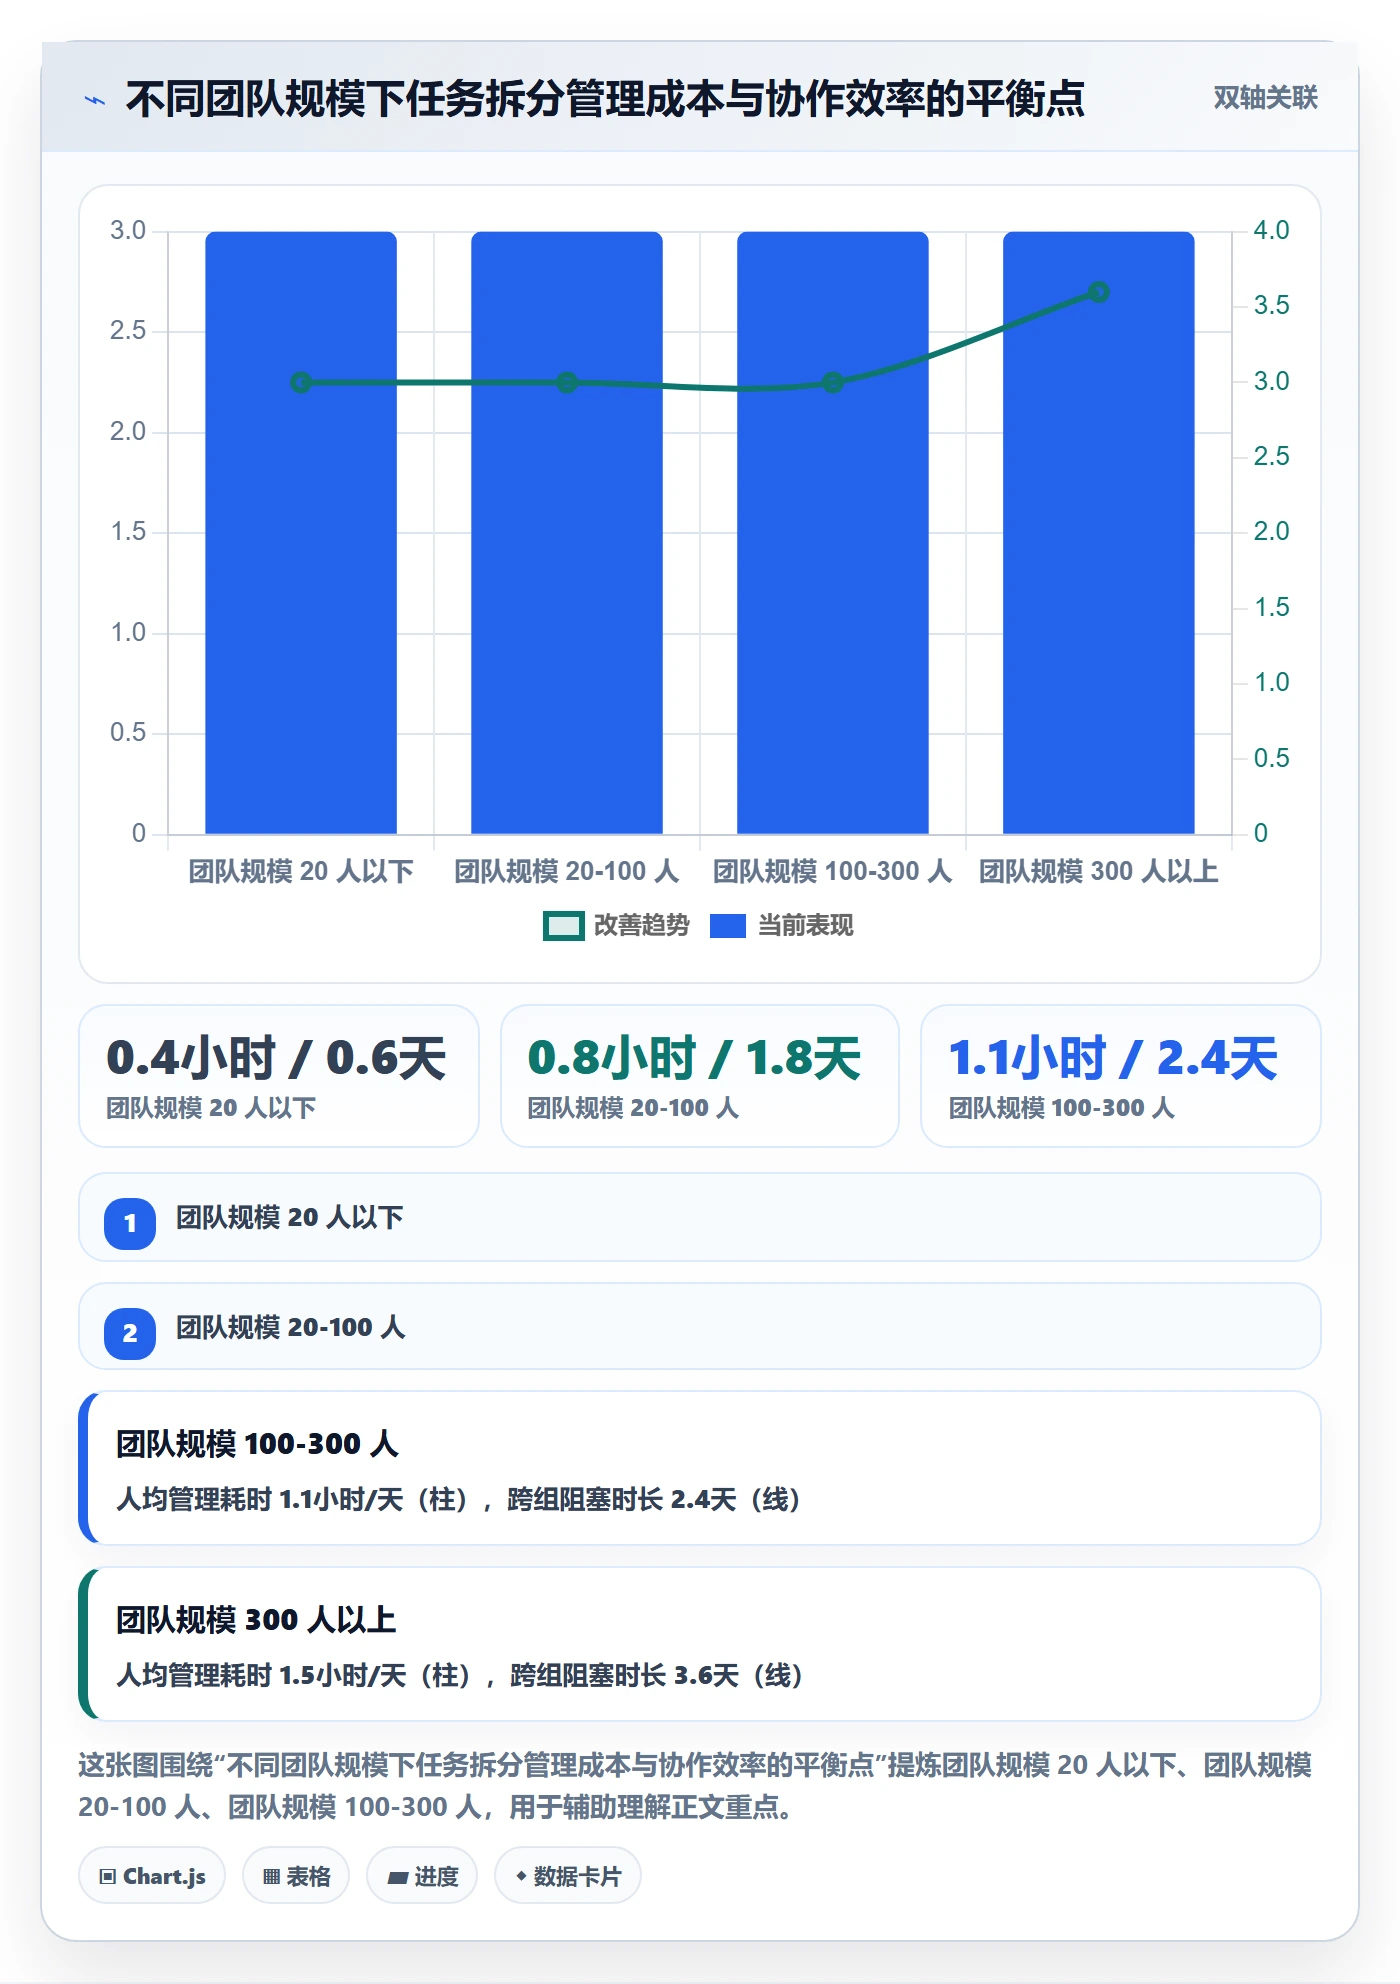
Task: Click the Chart.js tag
Action: pos(152,1876)
